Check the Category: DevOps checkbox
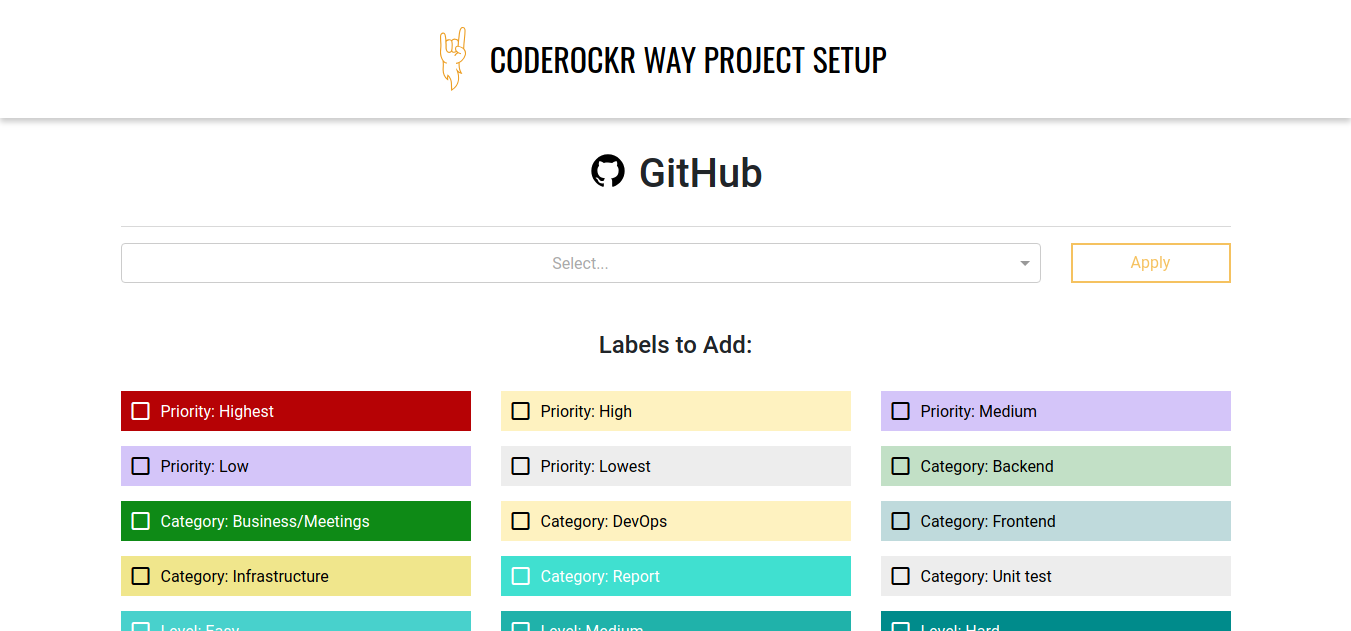1351x631 pixels. [521, 521]
